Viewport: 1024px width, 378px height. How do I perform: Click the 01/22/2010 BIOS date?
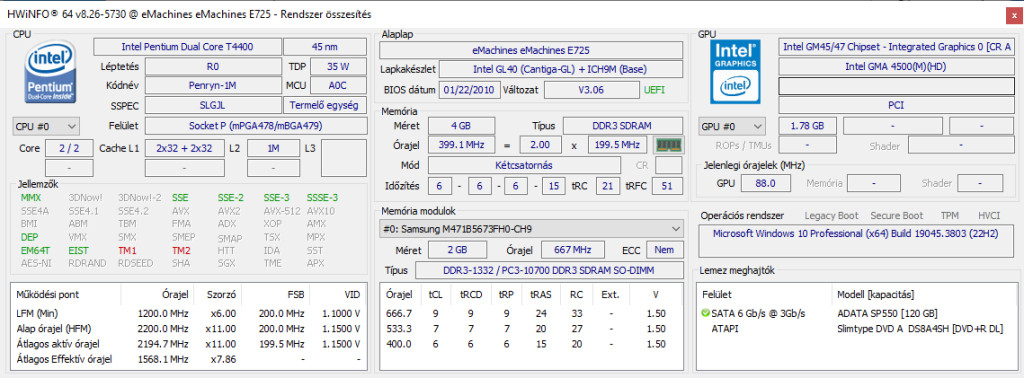tap(470, 89)
